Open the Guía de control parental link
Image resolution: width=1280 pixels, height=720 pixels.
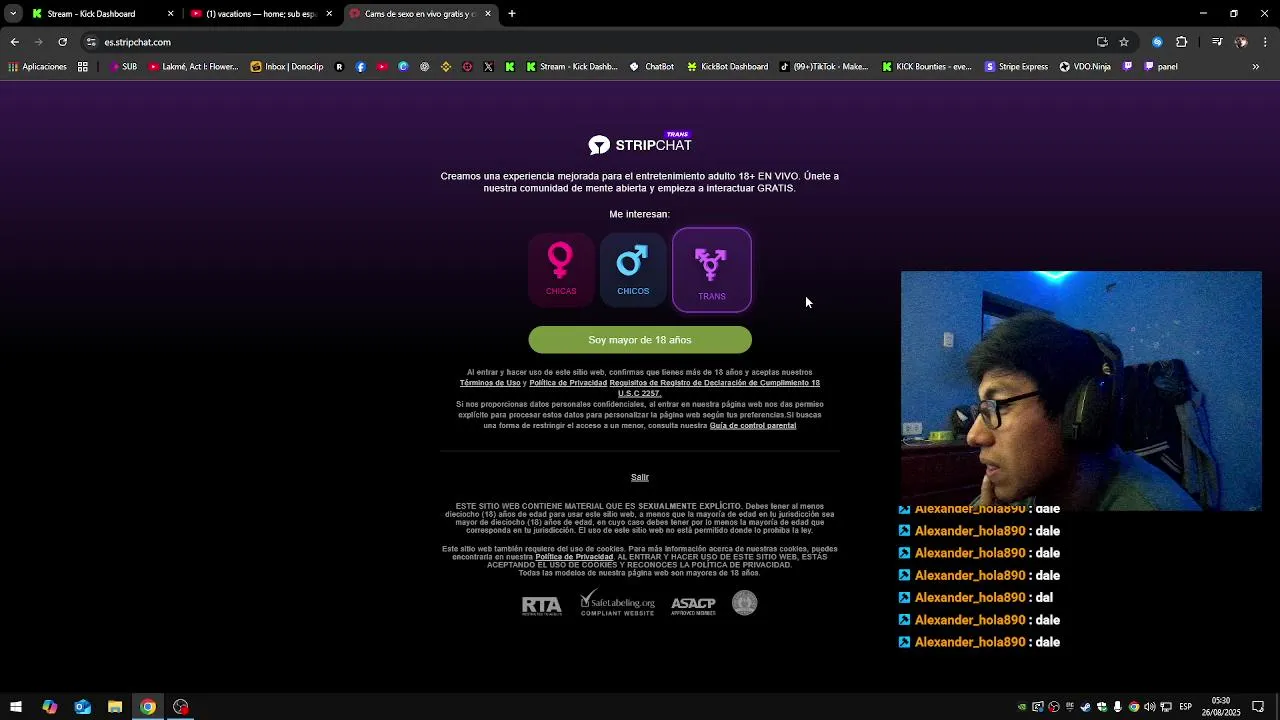753,426
